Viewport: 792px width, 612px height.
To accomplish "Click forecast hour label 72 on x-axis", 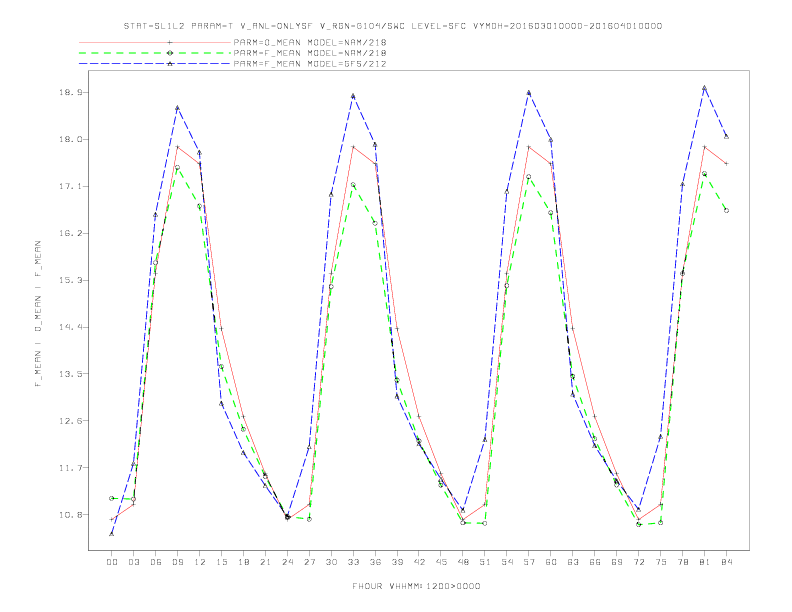I will [638, 562].
